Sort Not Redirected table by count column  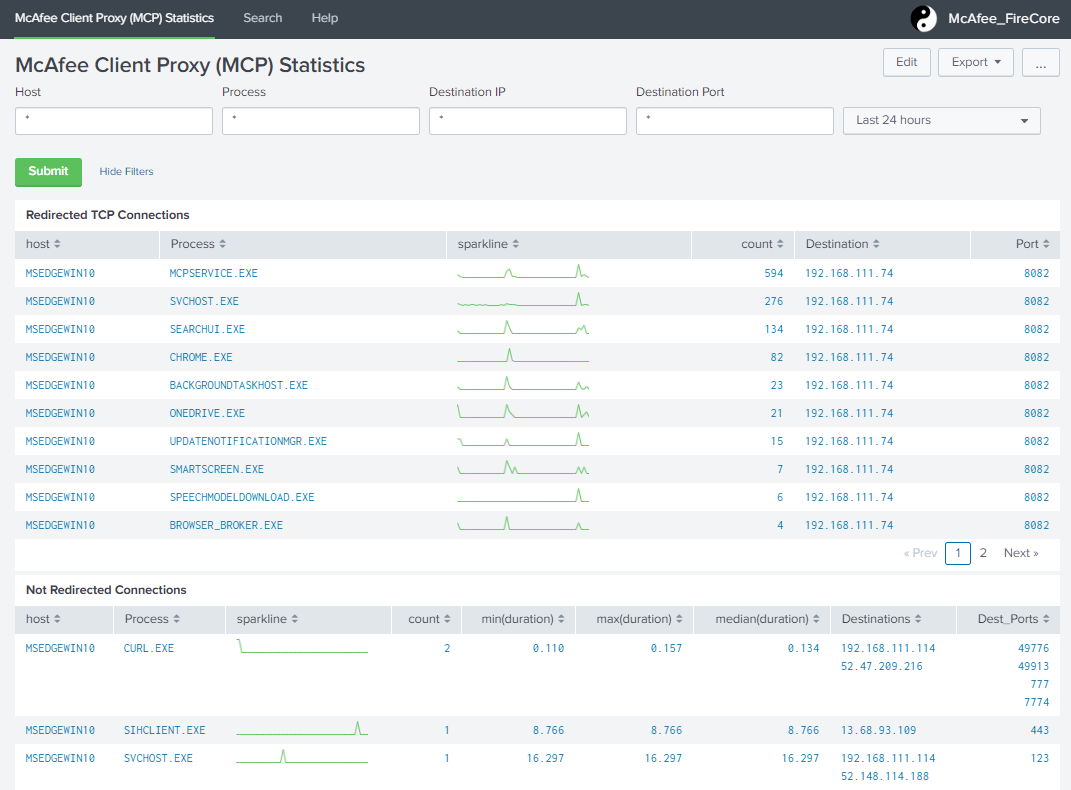point(429,619)
